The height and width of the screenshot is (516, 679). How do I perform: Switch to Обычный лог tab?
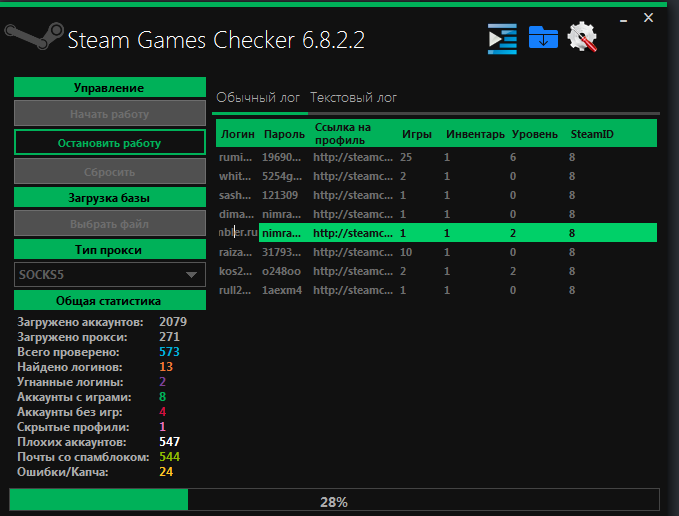pyautogui.click(x=258, y=98)
